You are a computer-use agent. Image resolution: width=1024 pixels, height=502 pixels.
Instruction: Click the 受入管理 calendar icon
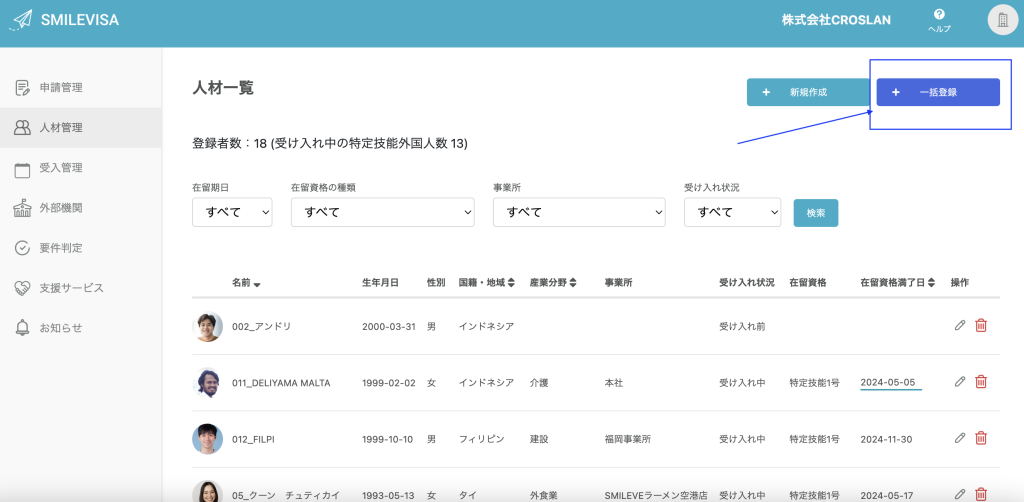coord(22,168)
